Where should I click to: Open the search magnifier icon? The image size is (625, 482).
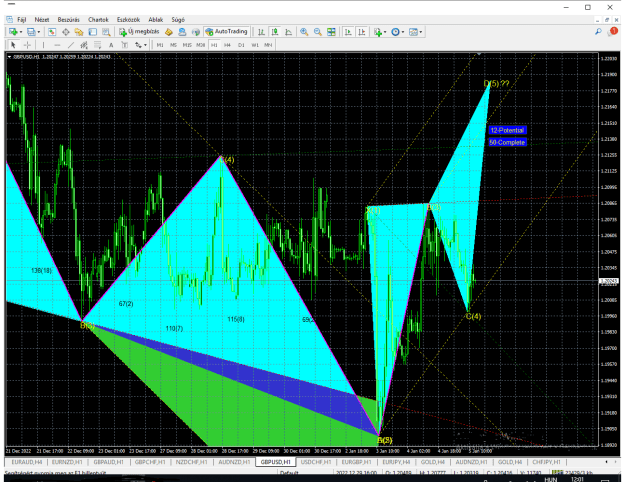tap(598, 32)
